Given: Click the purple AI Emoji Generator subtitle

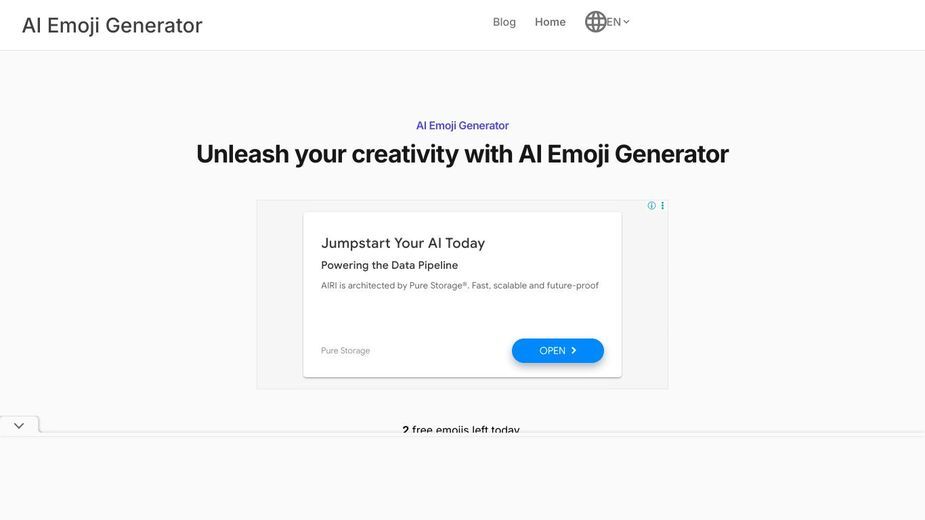Looking at the screenshot, I should pos(462,126).
